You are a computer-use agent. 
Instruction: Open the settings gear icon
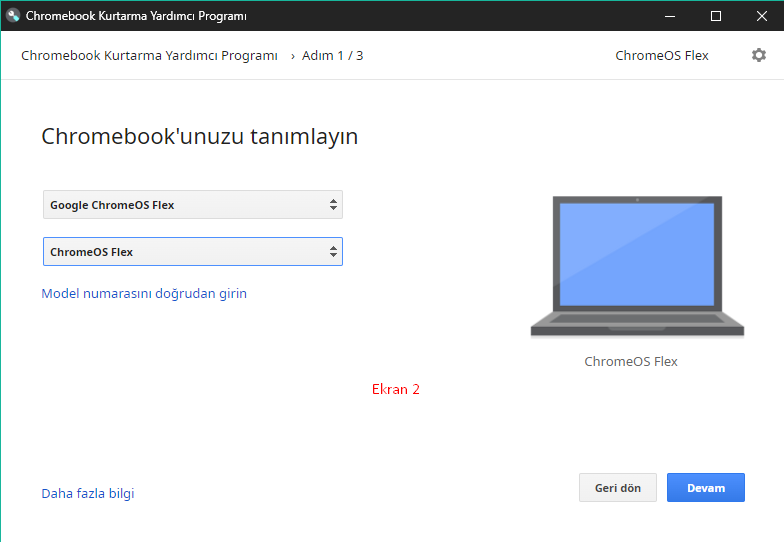758,55
